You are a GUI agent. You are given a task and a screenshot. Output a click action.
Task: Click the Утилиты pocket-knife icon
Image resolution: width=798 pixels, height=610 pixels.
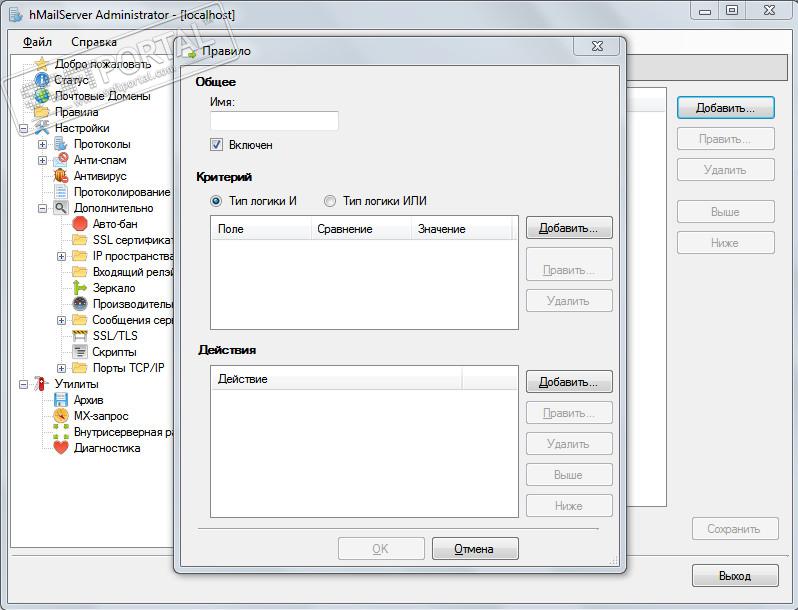[41, 384]
